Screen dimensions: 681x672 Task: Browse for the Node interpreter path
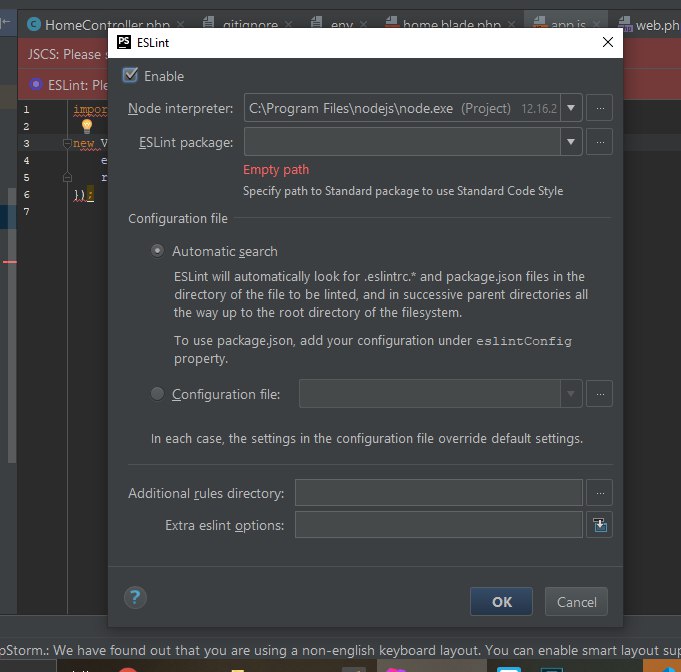click(x=599, y=108)
